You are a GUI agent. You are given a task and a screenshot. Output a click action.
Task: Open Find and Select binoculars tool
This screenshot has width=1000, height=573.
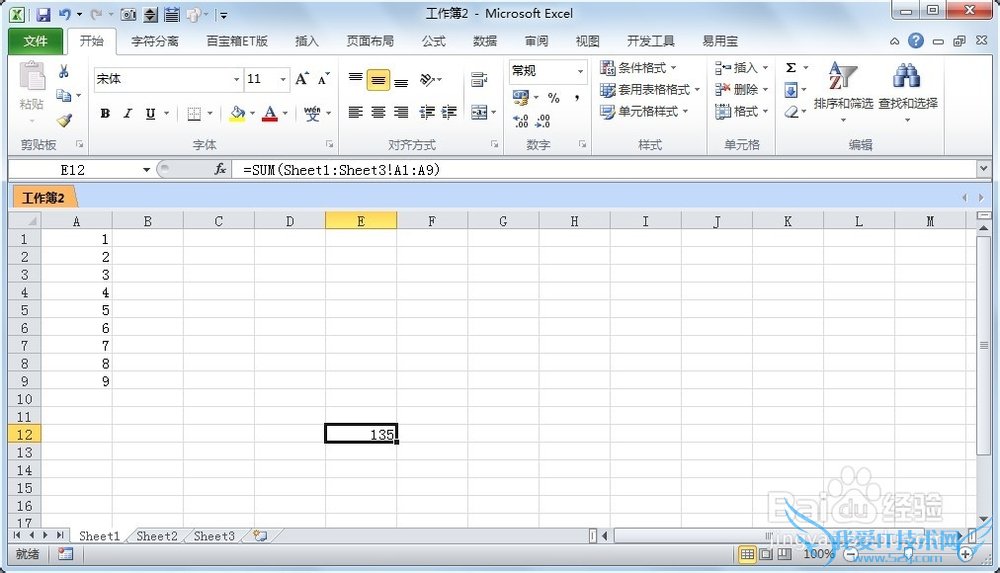coord(908,91)
